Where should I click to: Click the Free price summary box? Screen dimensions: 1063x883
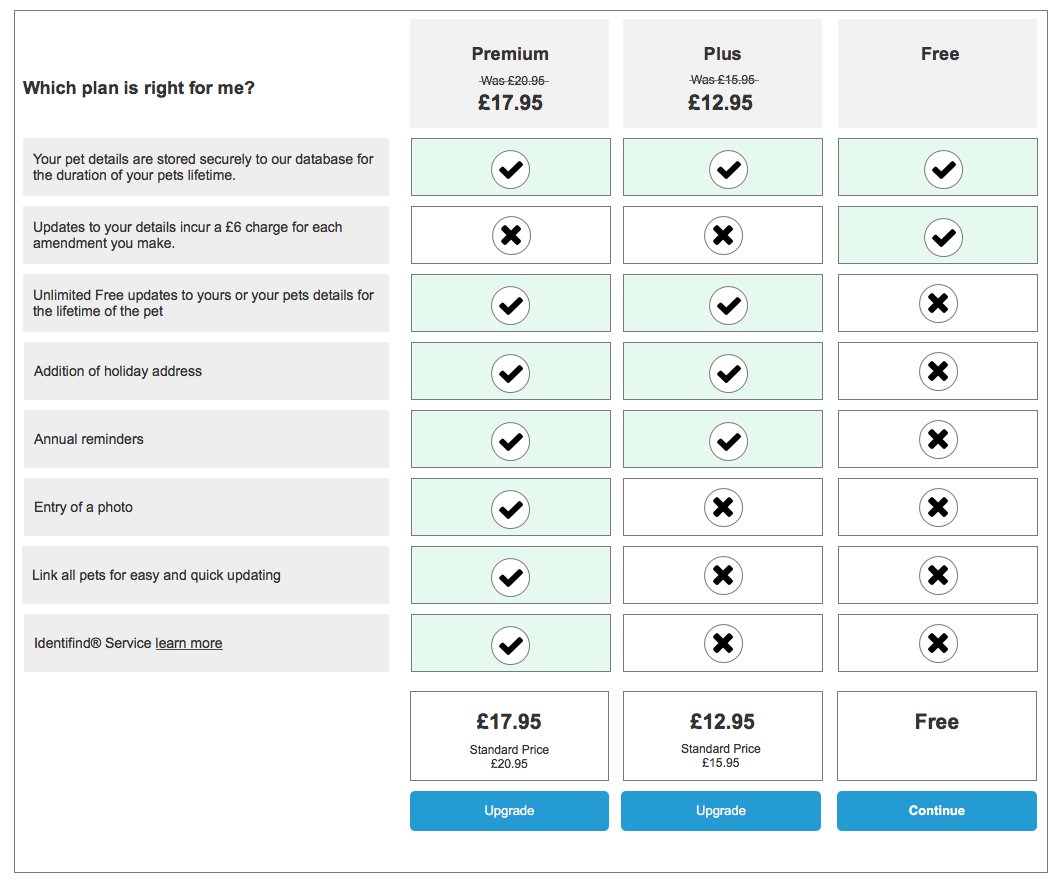(937, 736)
